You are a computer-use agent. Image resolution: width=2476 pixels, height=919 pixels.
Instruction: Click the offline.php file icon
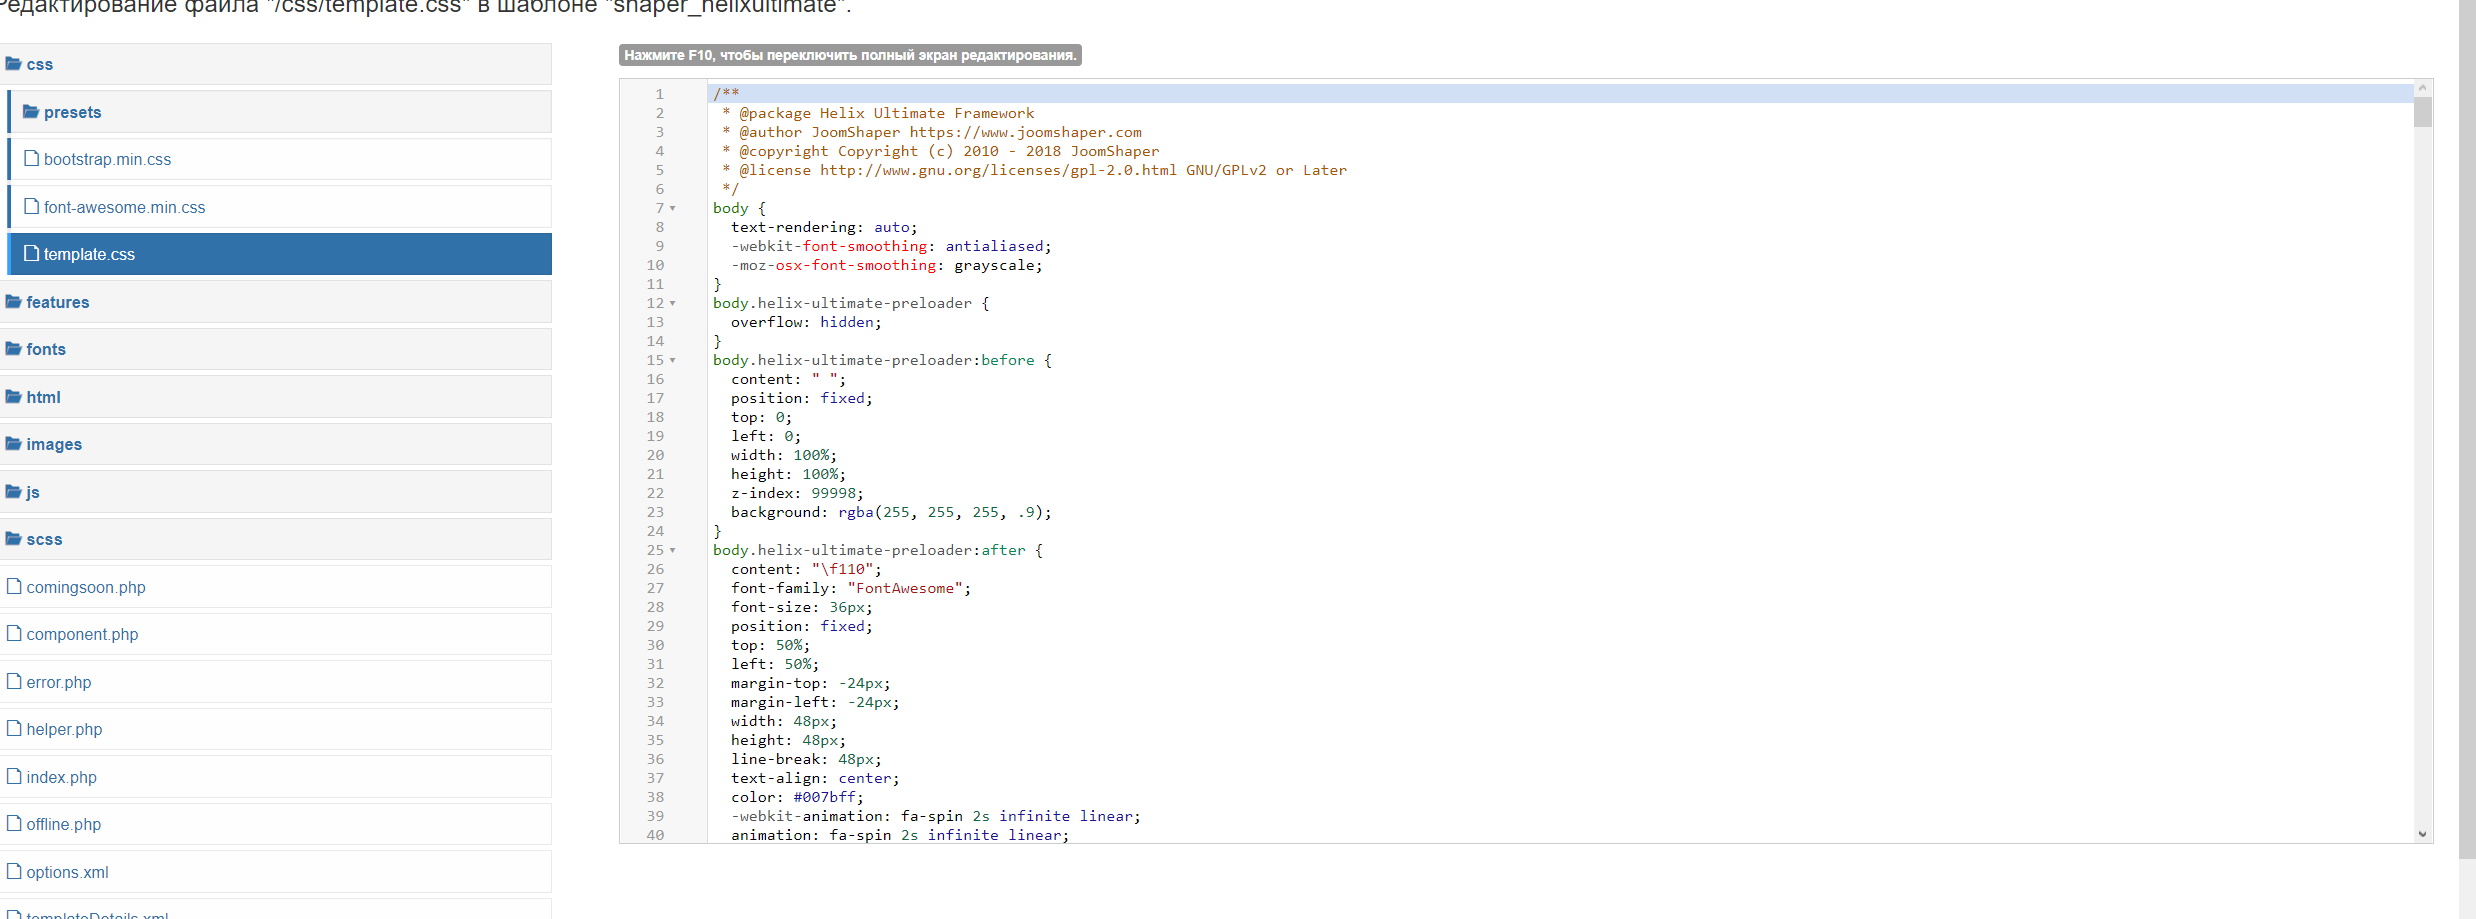point(14,824)
